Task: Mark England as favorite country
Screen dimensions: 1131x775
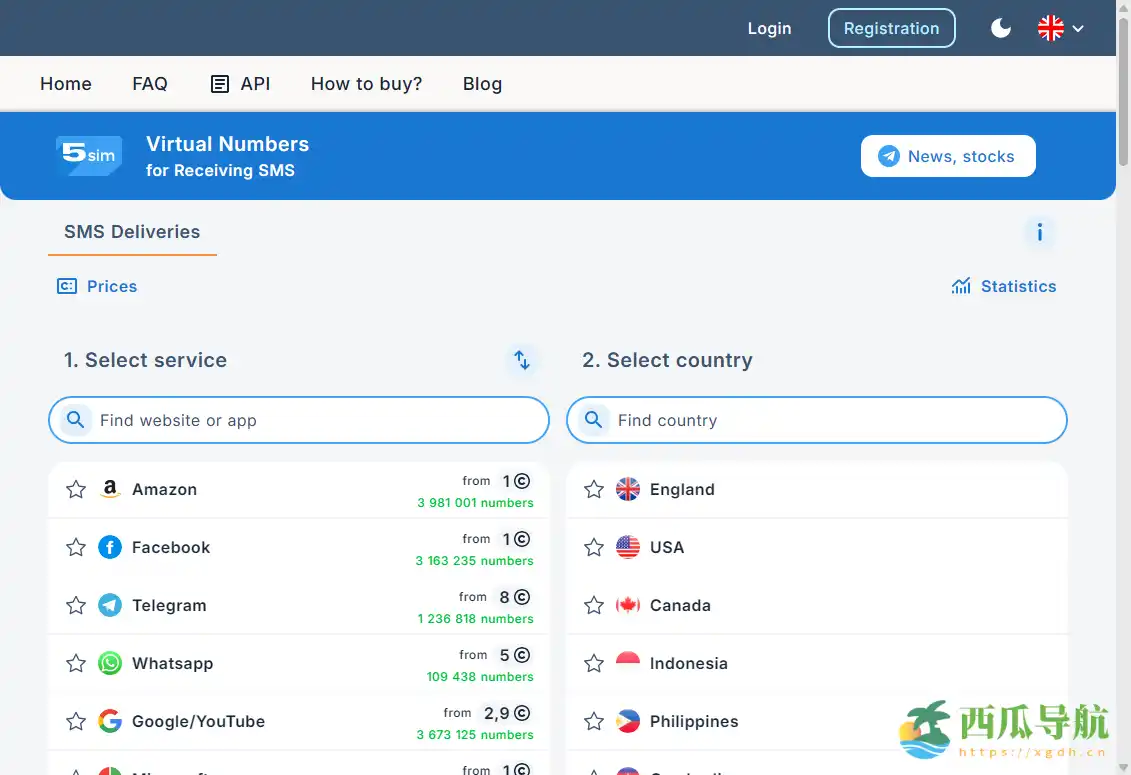Action: (x=594, y=490)
